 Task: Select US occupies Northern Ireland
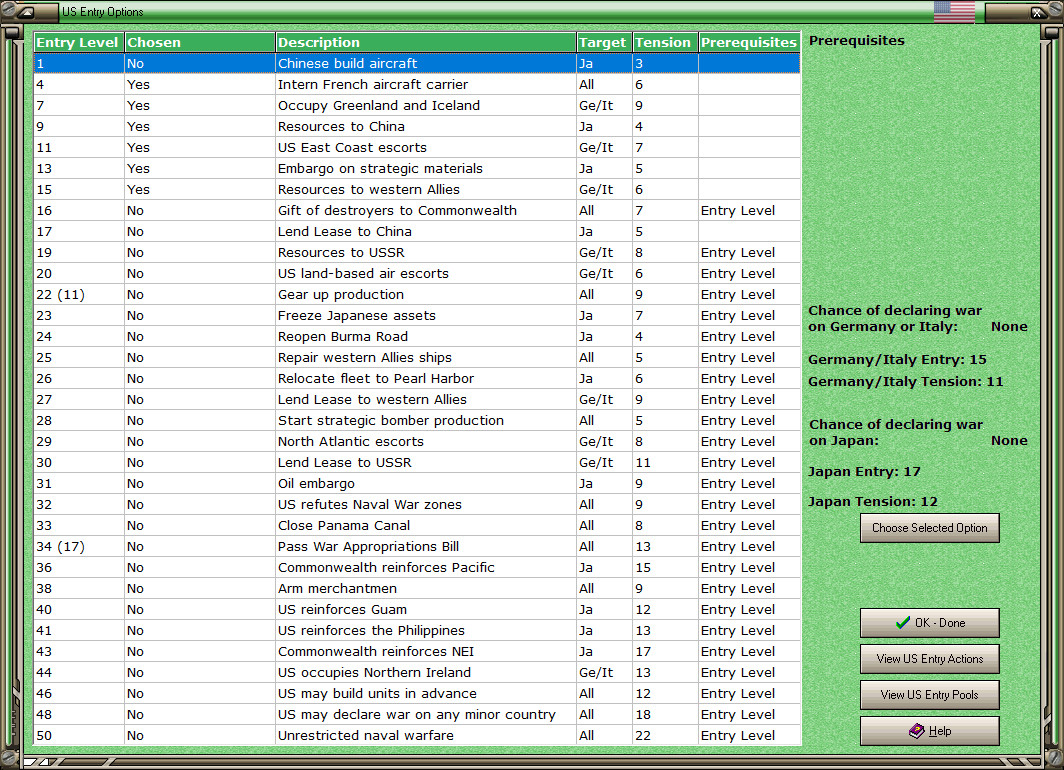(x=417, y=673)
